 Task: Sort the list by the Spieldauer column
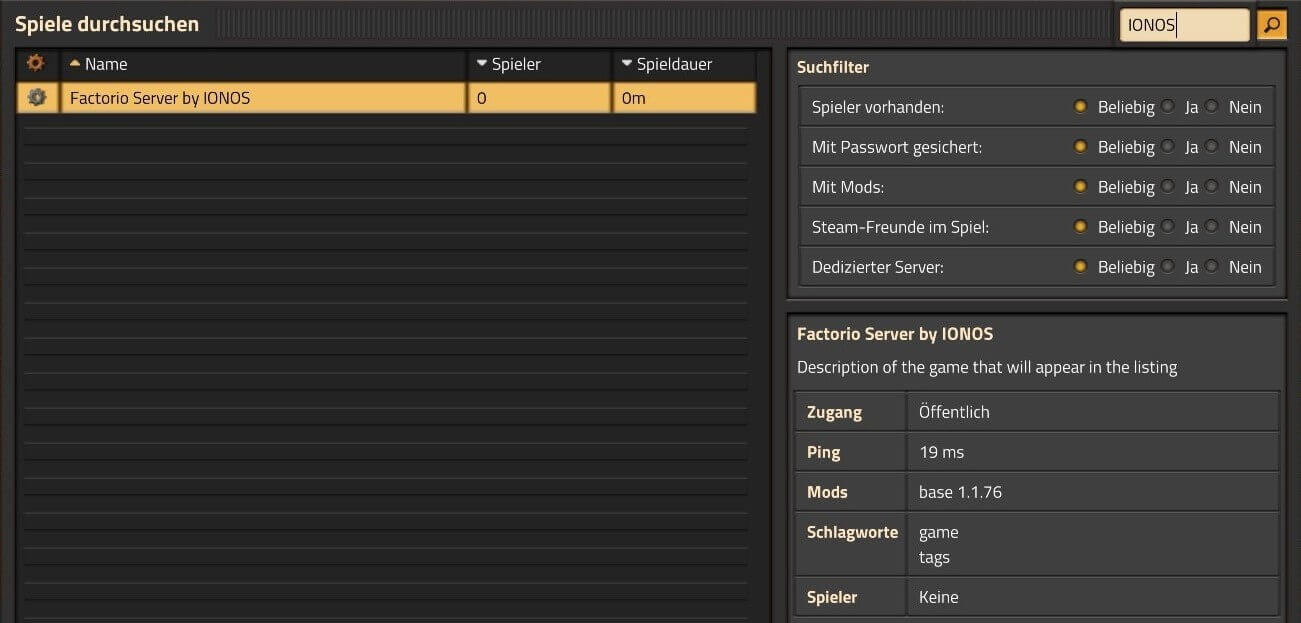click(684, 64)
